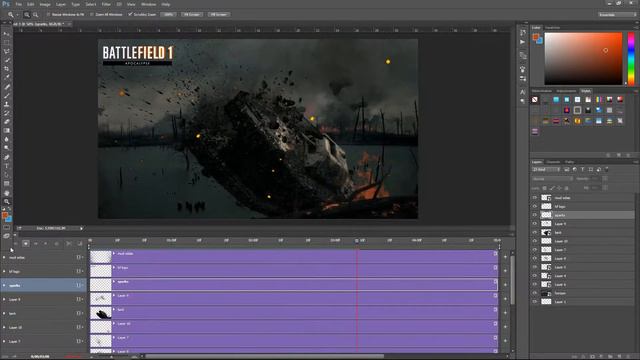Image resolution: width=640 pixels, height=360 pixels.
Task: Open the layer filter Kind dropdown
Action: pyautogui.click(x=546, y=169)
